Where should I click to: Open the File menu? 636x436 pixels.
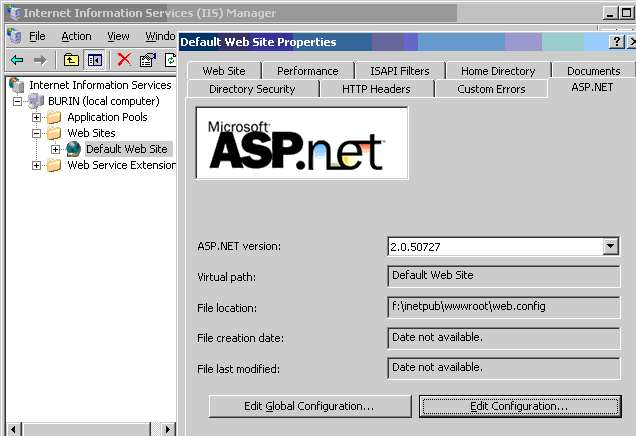(37, 36)
